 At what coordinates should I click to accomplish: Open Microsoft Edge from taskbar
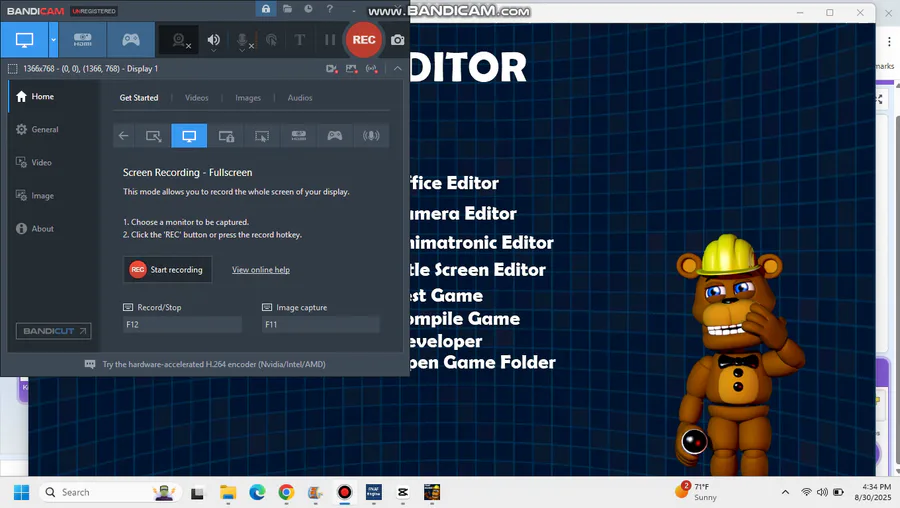(257, 493)
